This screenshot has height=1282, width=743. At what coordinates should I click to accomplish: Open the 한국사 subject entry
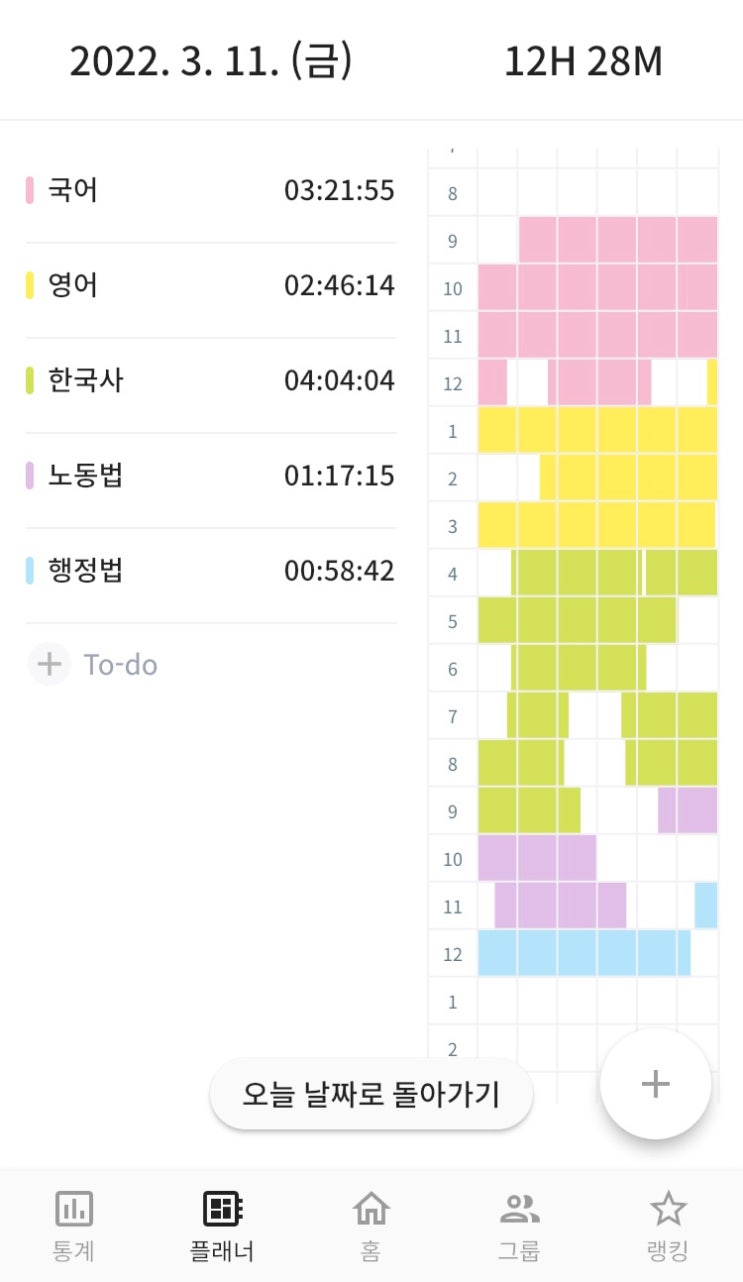[x=210, y=381]
